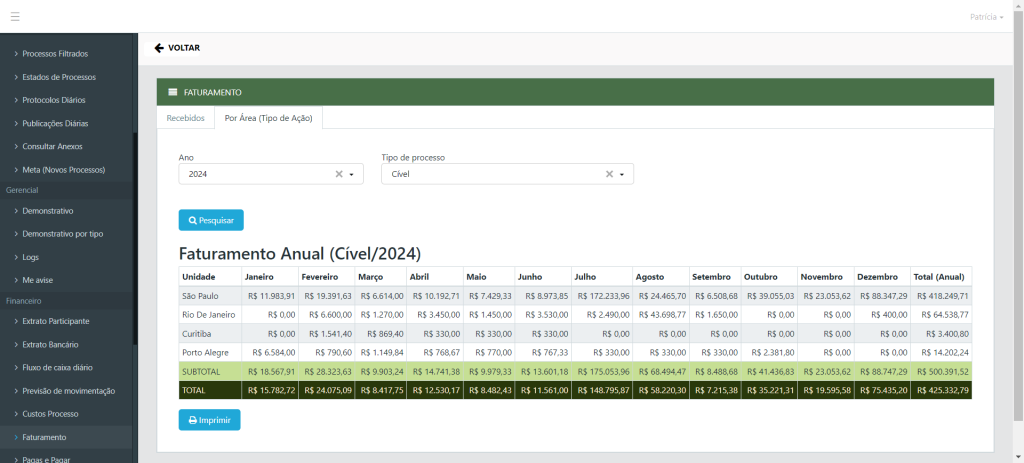1024x463 pixels.
Task: Open the hamburger menu icon
Action: (x=15, y=17)
